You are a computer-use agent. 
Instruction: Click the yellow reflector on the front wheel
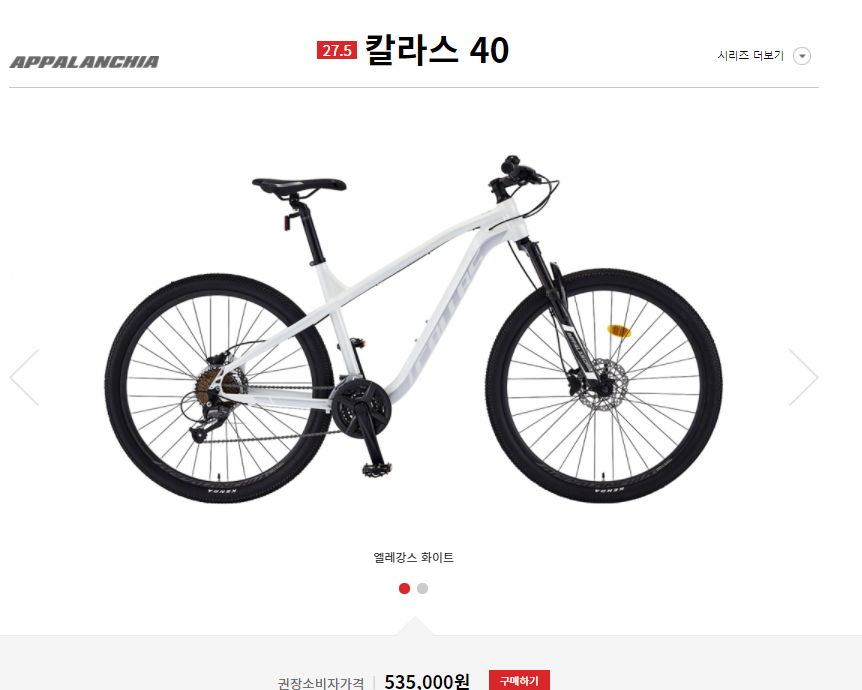pyautogui.click(x=618, y=331)
